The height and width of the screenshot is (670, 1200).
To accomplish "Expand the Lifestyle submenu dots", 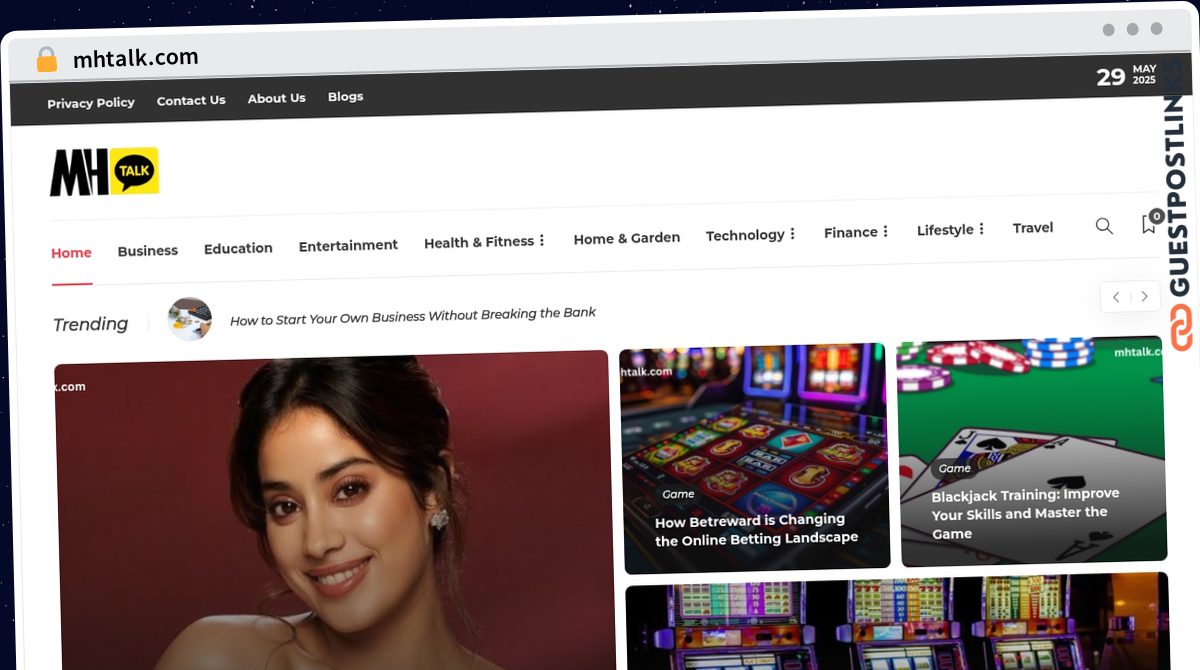I will coord(981,229).
